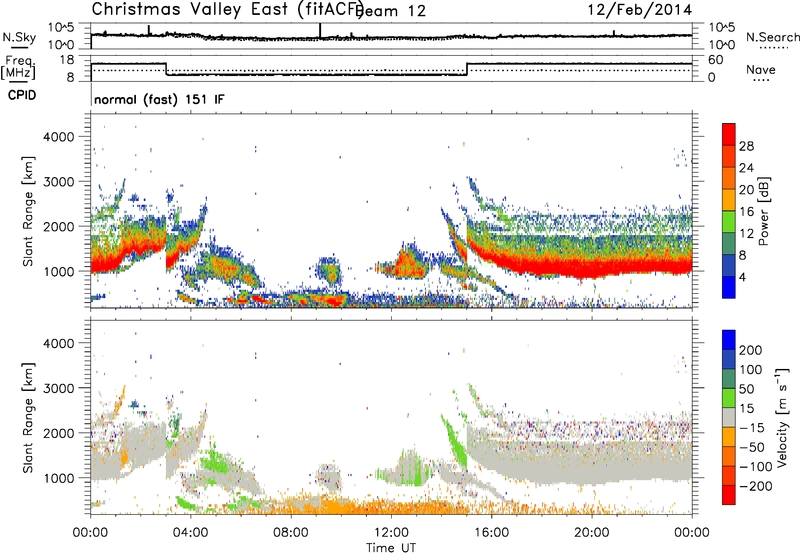800x554 pixels.
Task: Click the "16" tick on the power scale
Action: point(746,212)
